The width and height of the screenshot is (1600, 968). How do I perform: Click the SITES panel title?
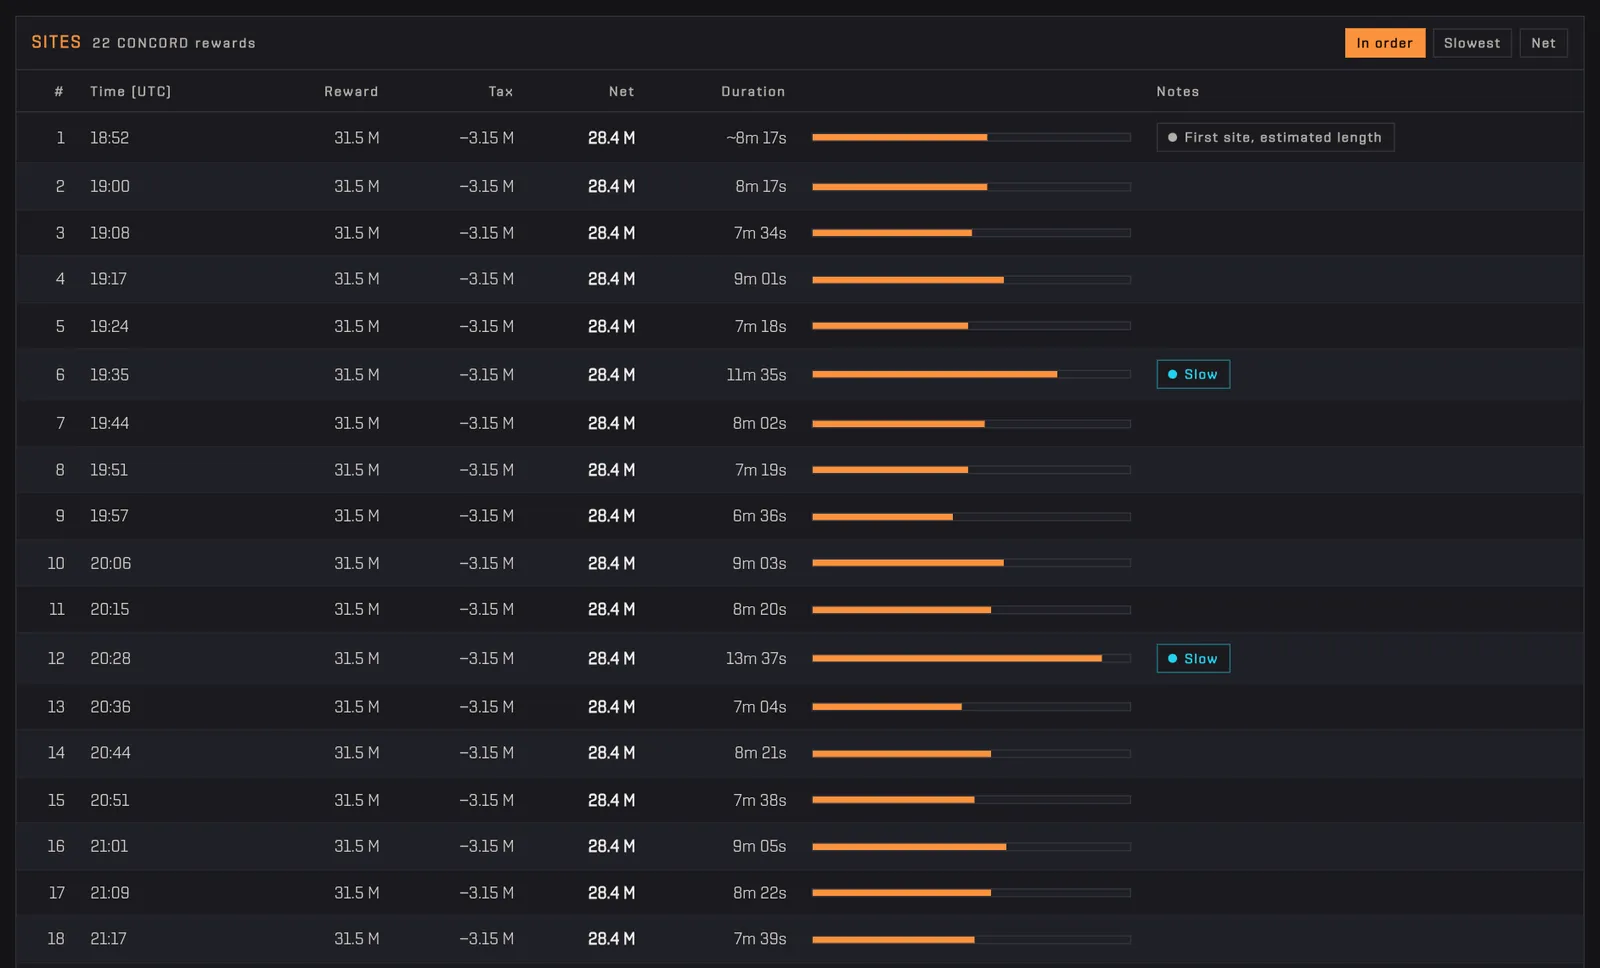56,42
